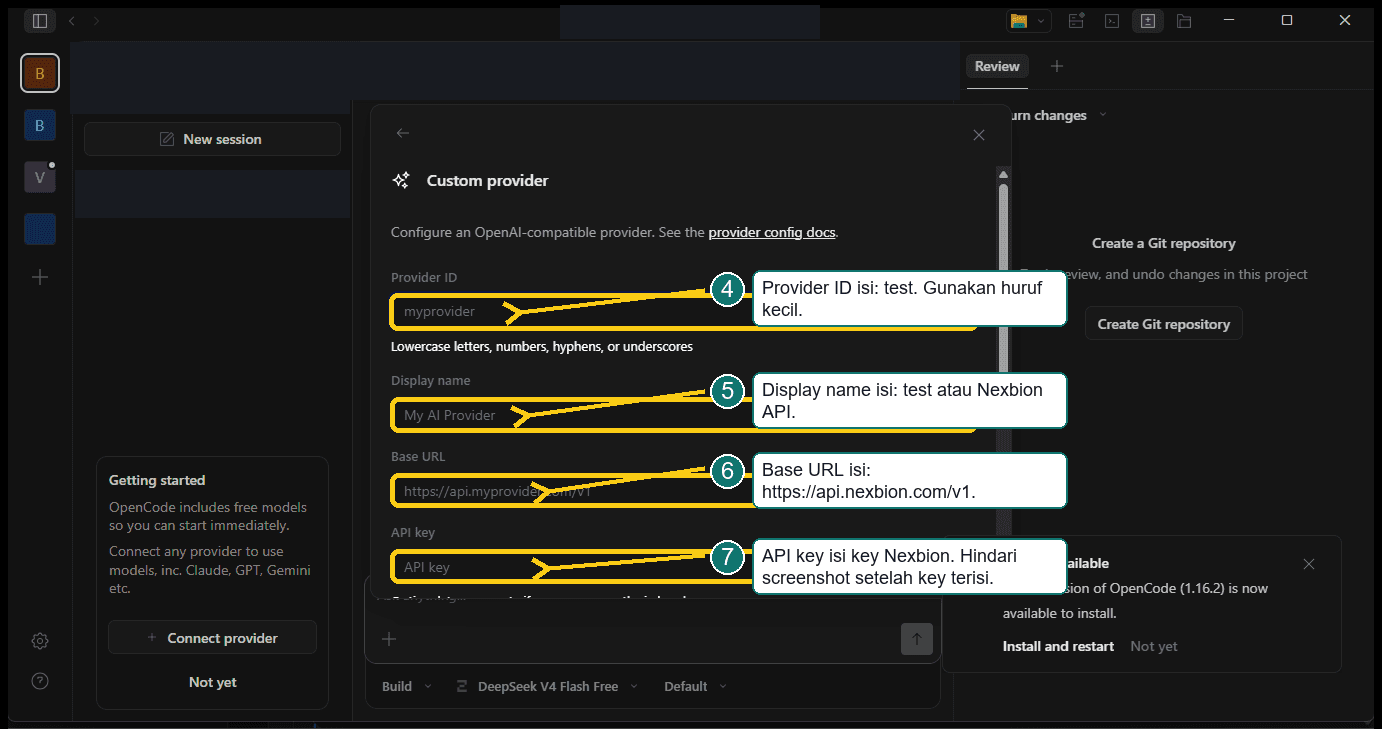Toggle the terminal panel icon
This screenshot has width=1382, height=729.
pos(1111,20)
